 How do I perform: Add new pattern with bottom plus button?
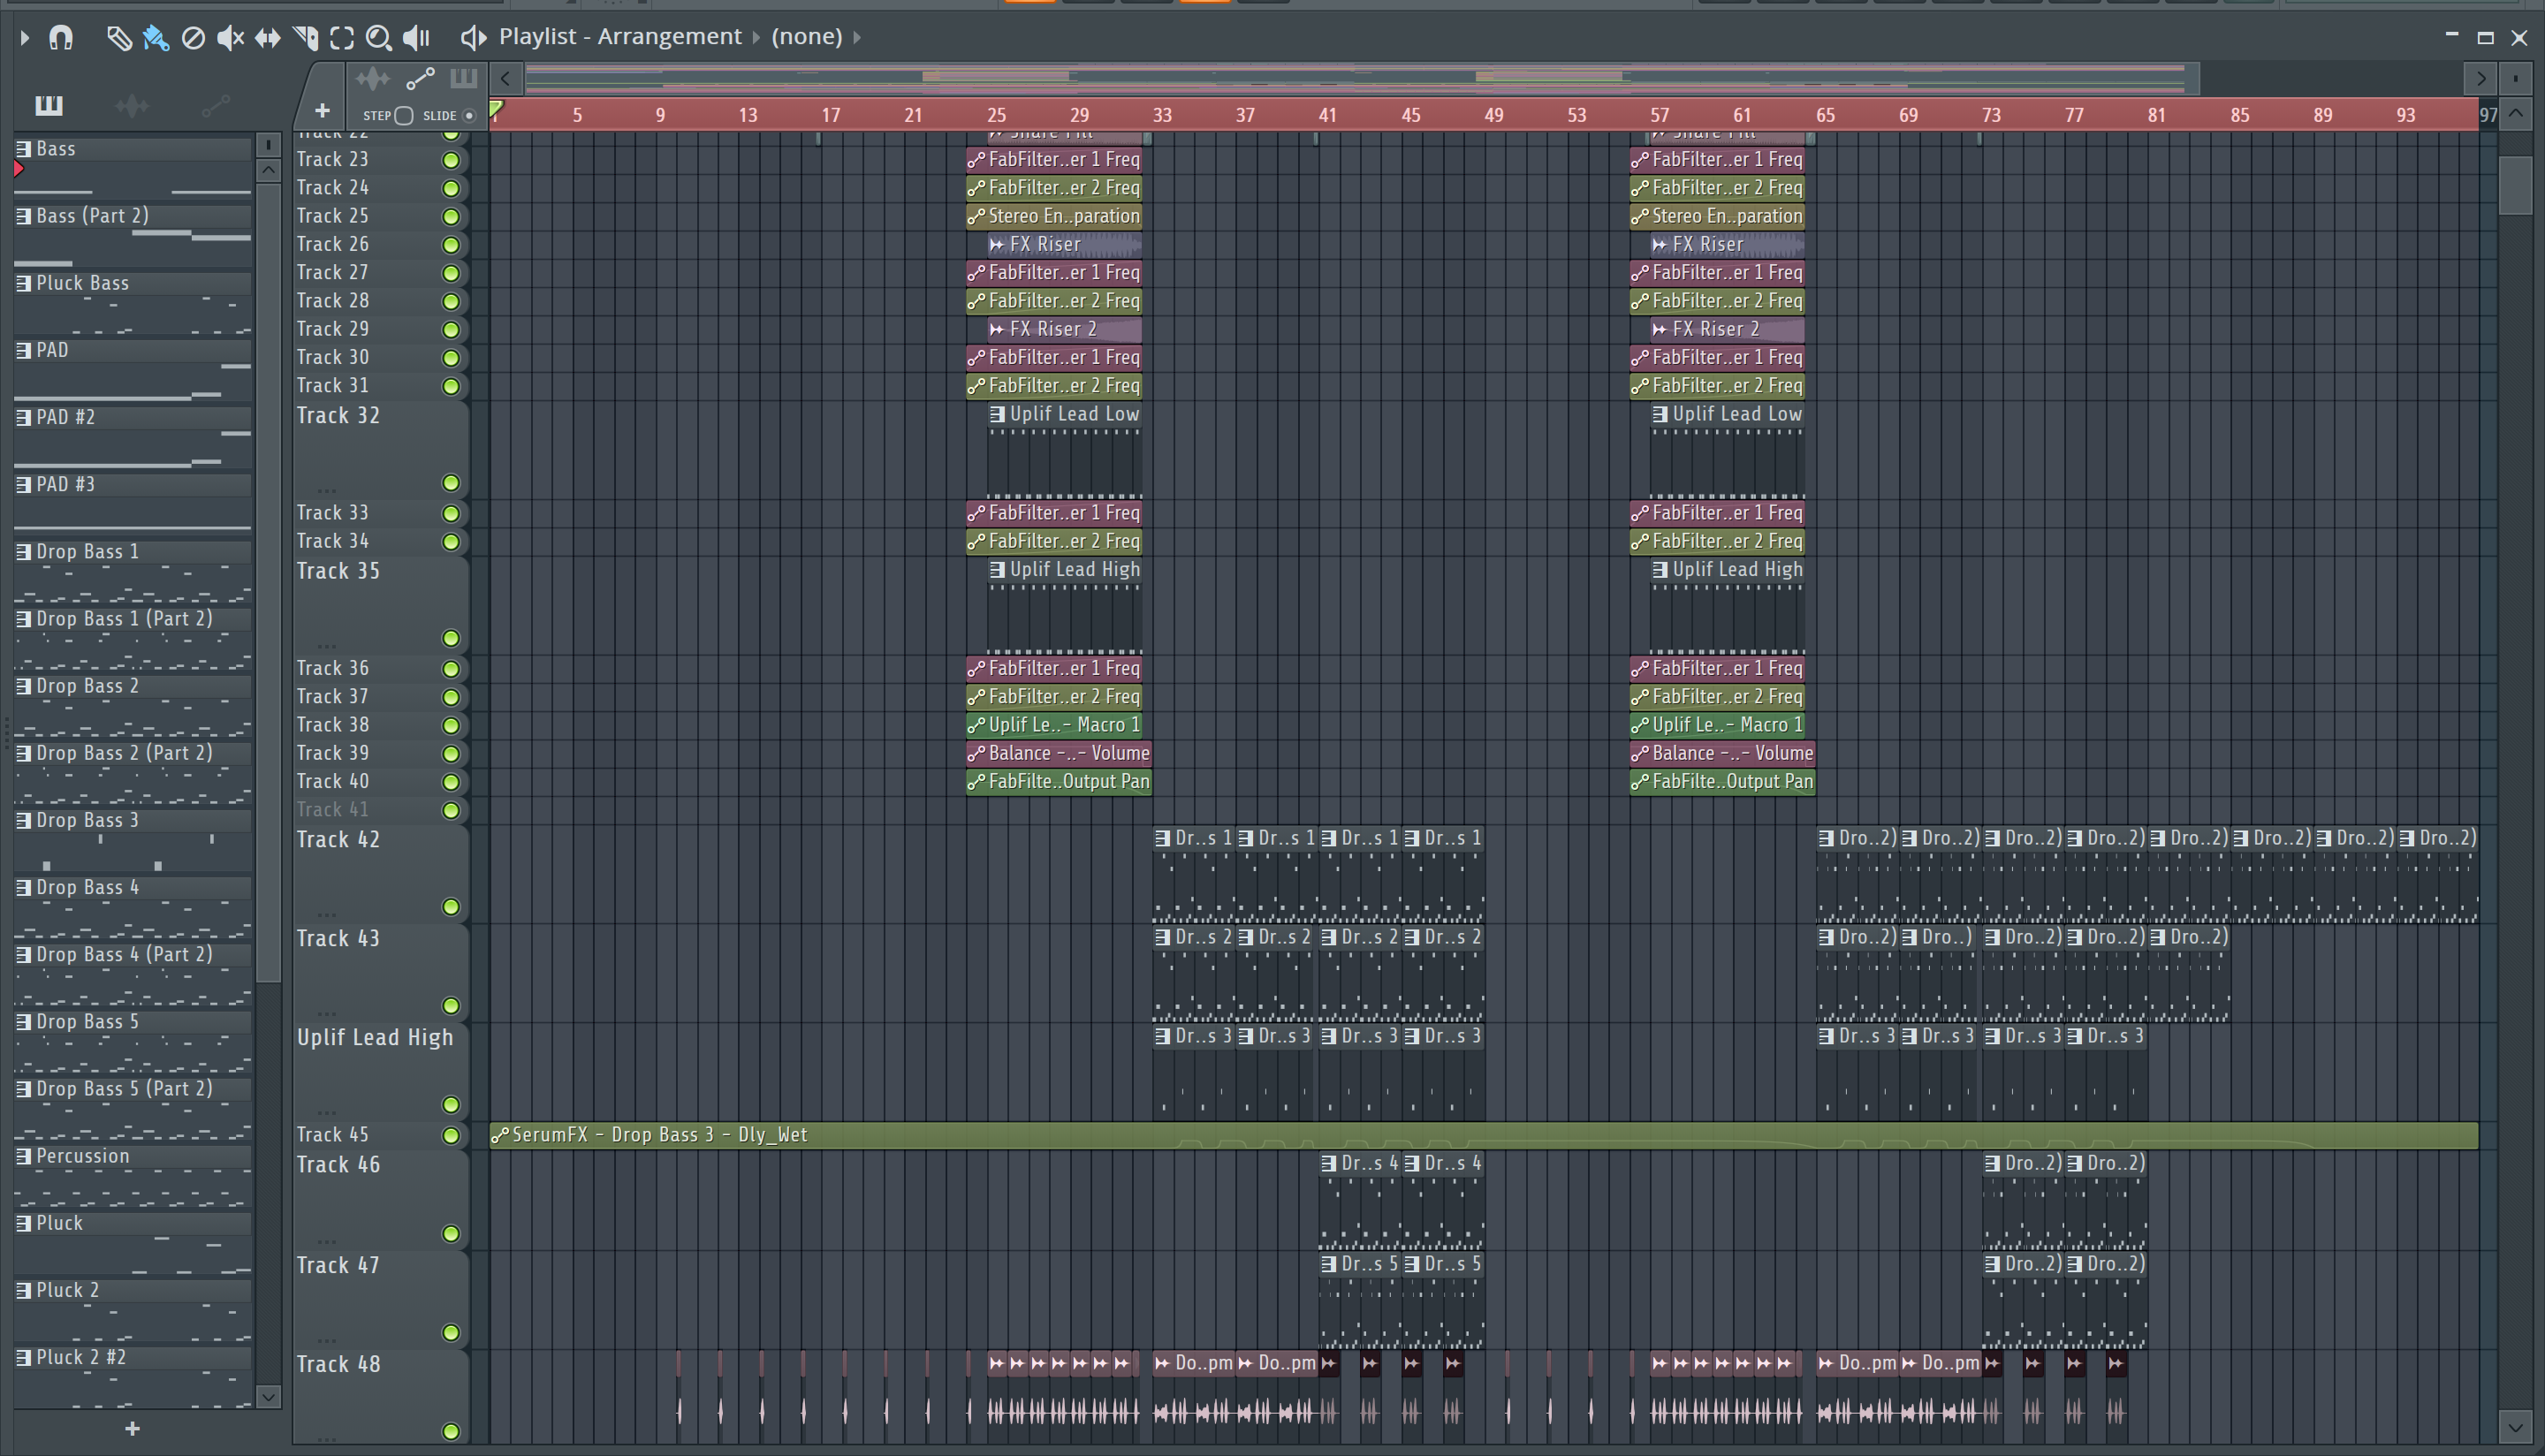click(x=132, y=1429)
